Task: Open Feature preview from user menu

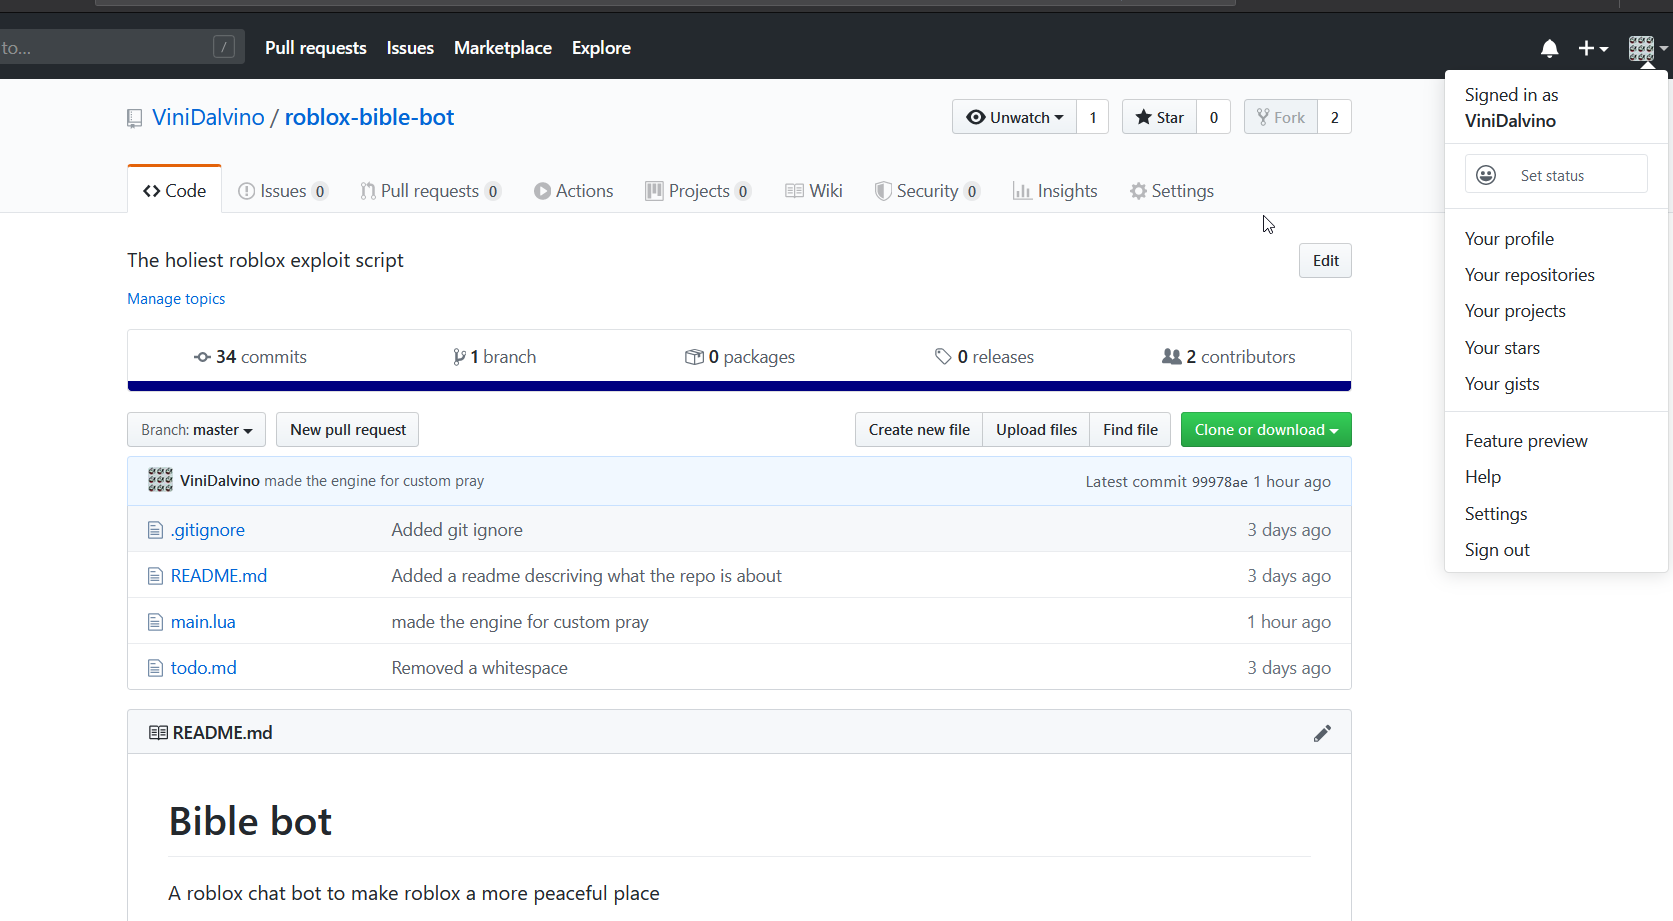Action: 1556,441
